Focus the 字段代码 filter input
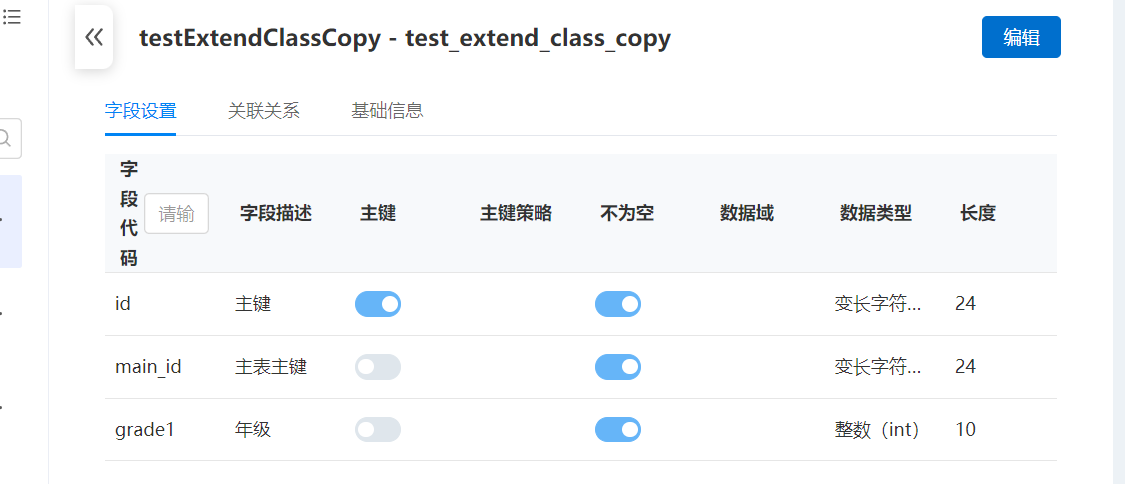 (177, 213)
